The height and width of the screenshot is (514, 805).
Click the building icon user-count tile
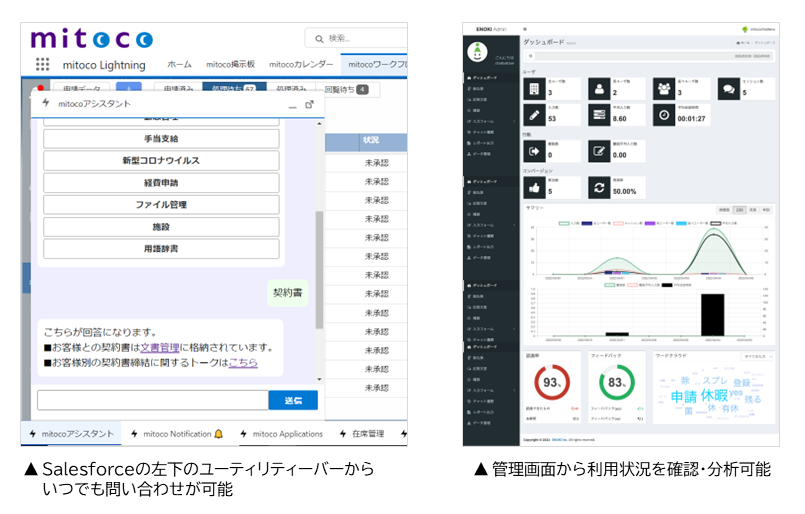[x=534, y=89]
